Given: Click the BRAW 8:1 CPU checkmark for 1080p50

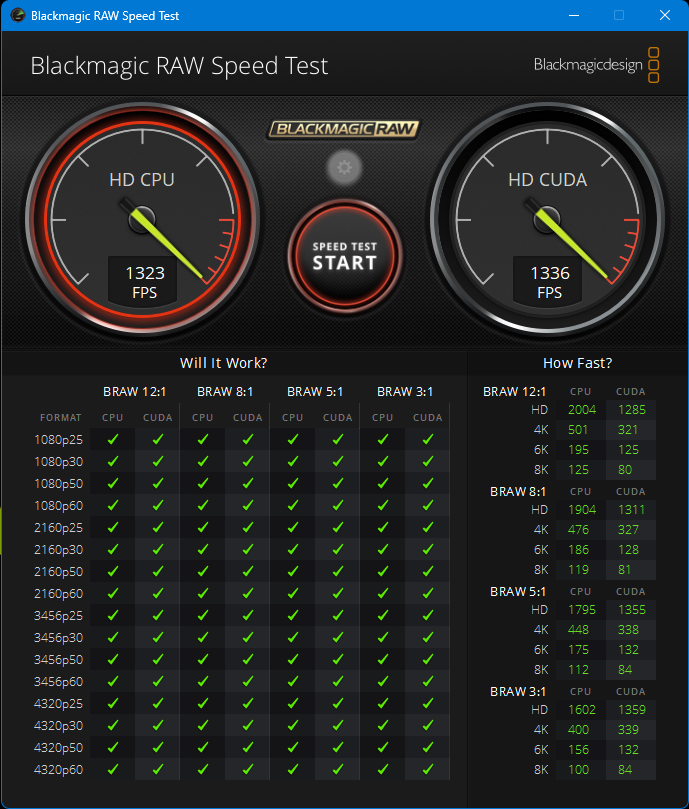Looking at the screenshot, I should tap(203, 483).
